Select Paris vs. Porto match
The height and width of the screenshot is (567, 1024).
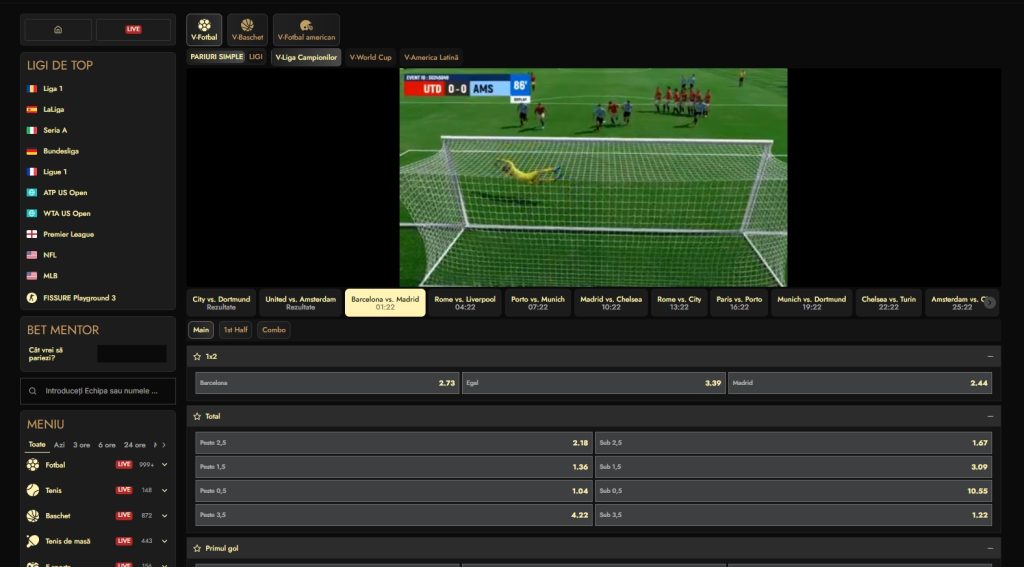(739, 303)
